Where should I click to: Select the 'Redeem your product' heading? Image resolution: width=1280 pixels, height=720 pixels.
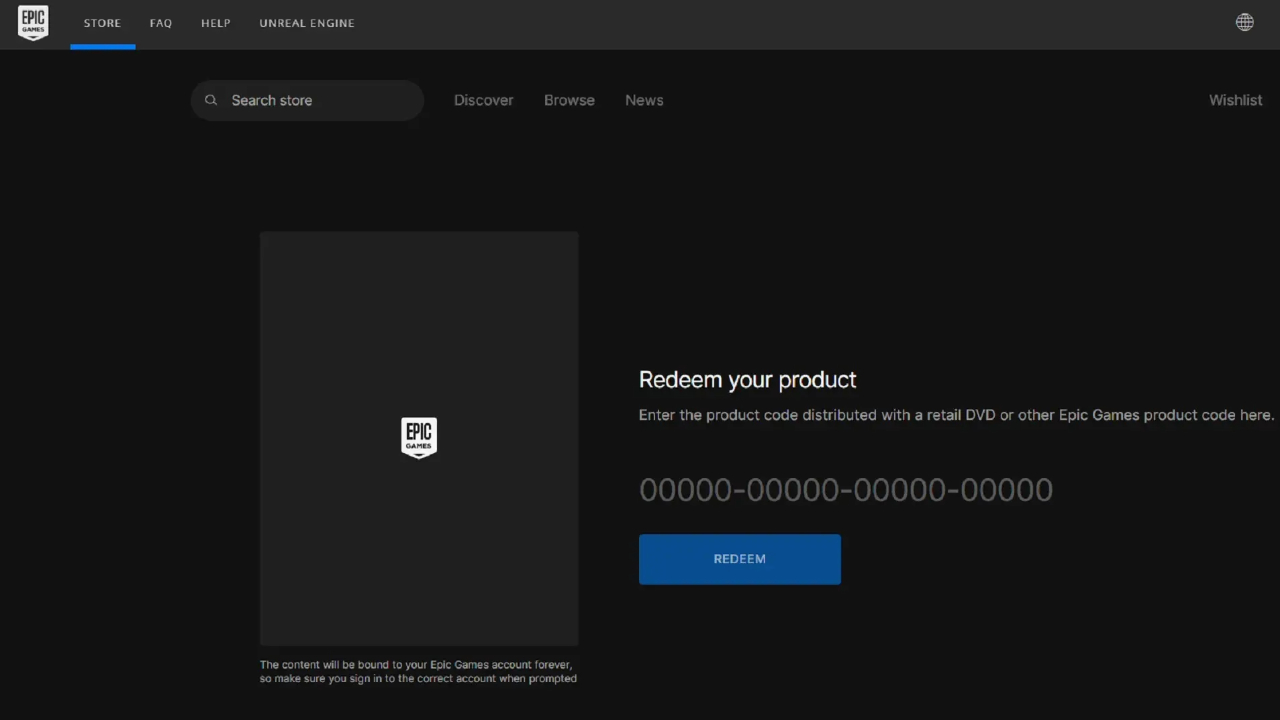tap(748, 380)
